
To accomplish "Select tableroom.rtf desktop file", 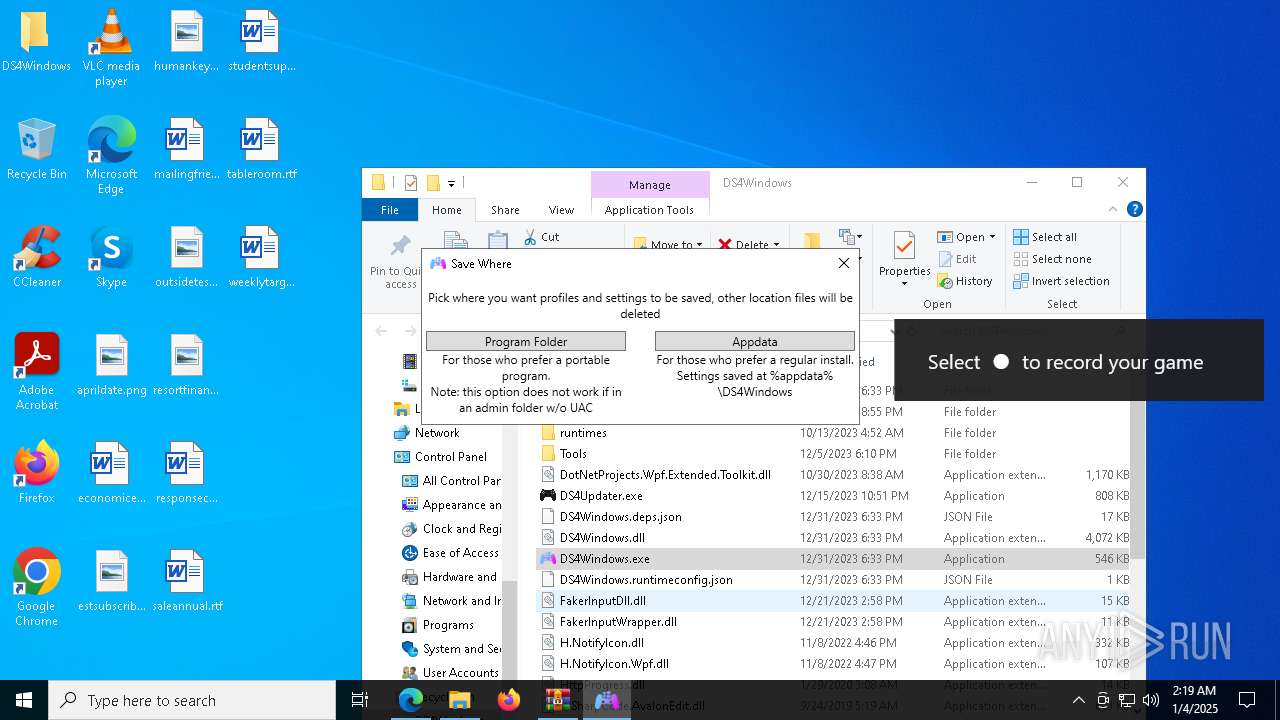I will (261, 150).
